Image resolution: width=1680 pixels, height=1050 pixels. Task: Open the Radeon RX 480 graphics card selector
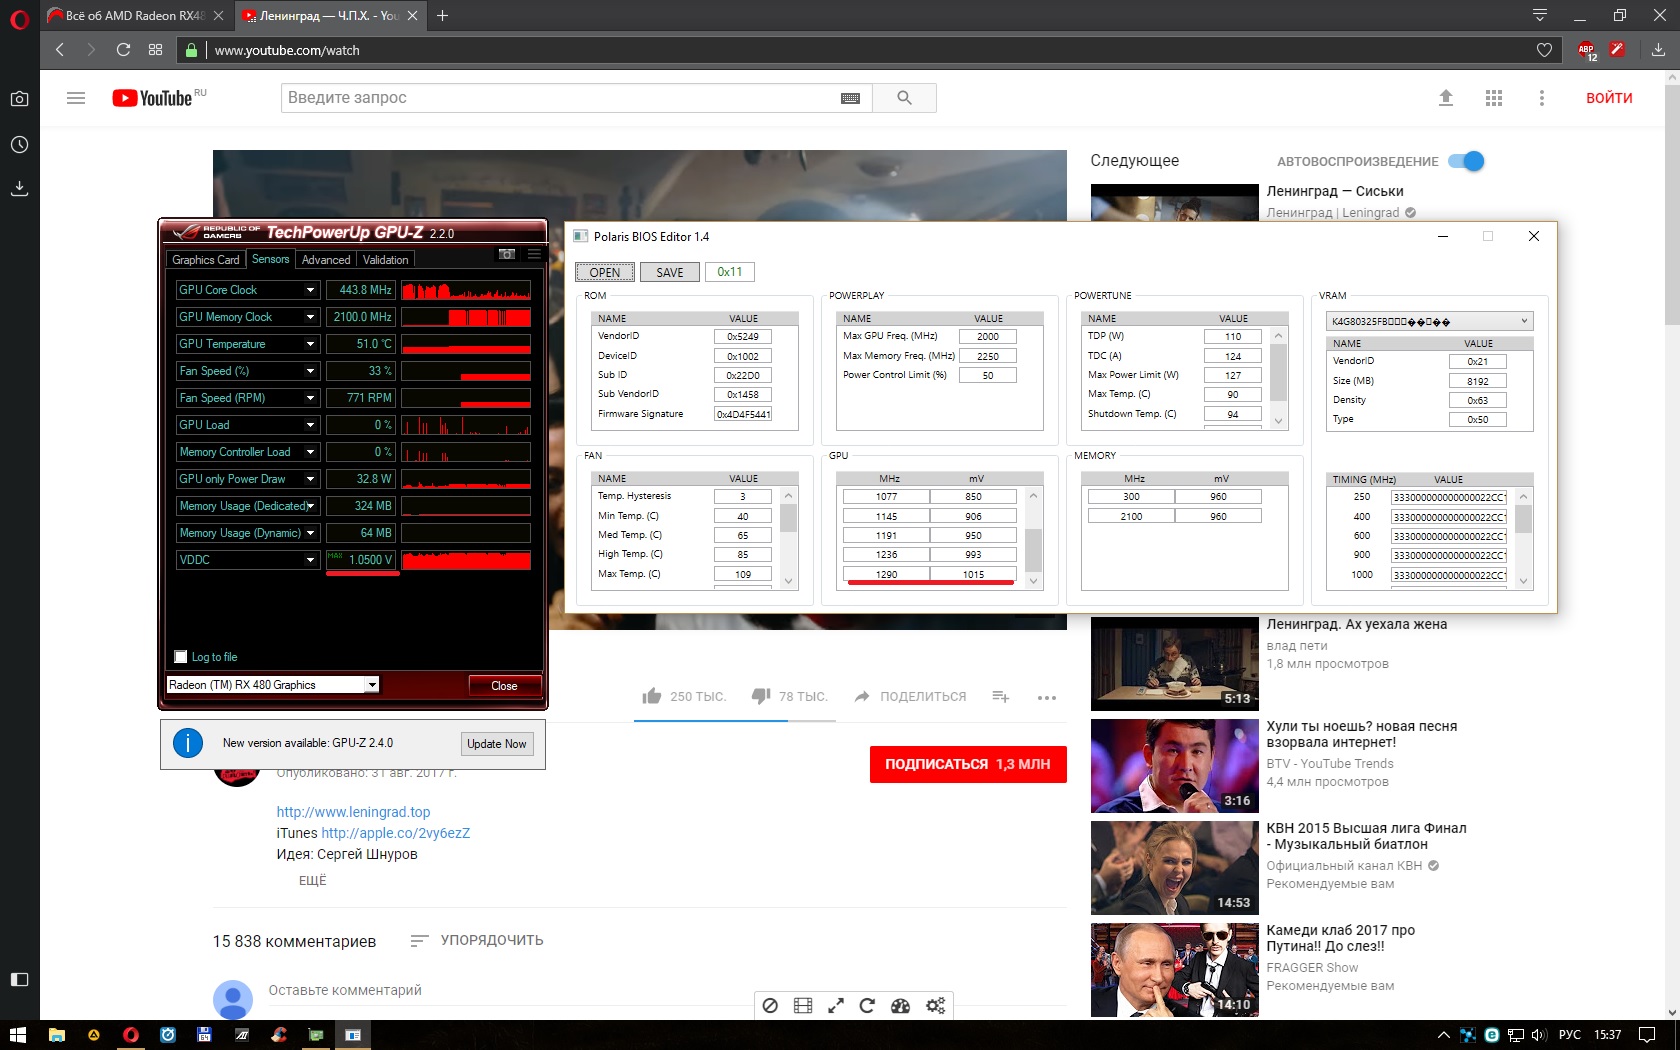(x=273, y=685)
